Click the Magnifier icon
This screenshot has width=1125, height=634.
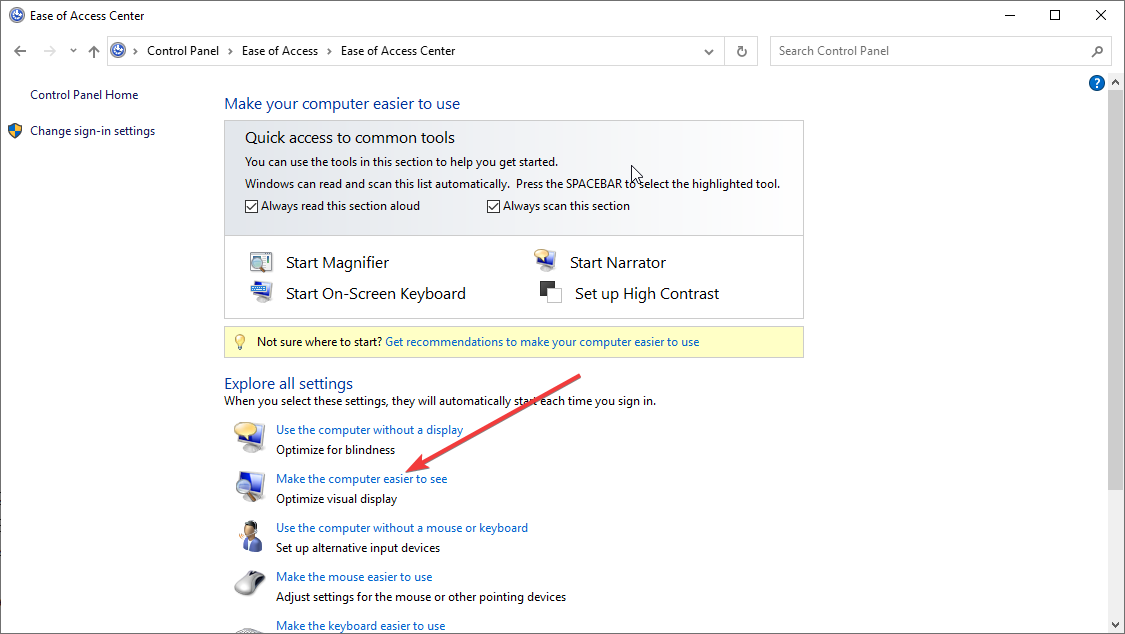click(261, 263)
